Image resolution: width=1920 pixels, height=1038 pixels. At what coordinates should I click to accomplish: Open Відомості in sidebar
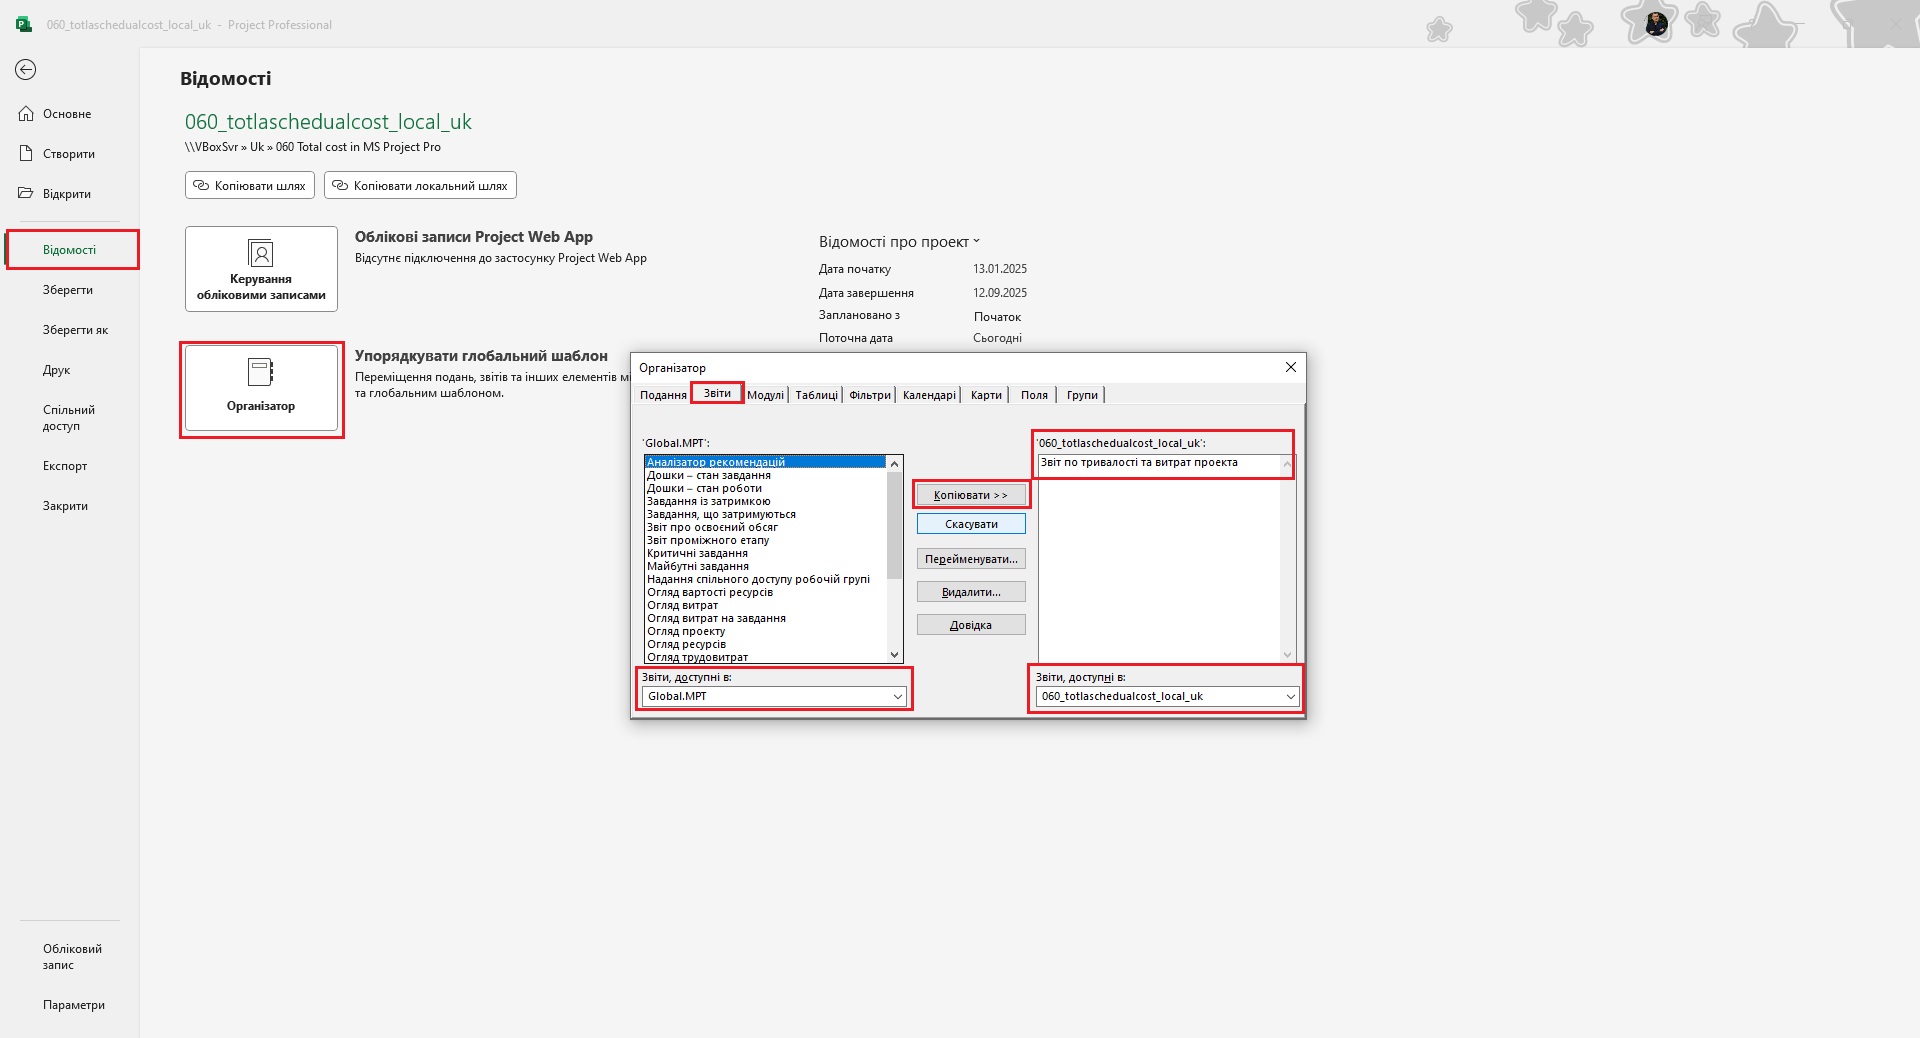pyautogui.click(x=69, y=250)
